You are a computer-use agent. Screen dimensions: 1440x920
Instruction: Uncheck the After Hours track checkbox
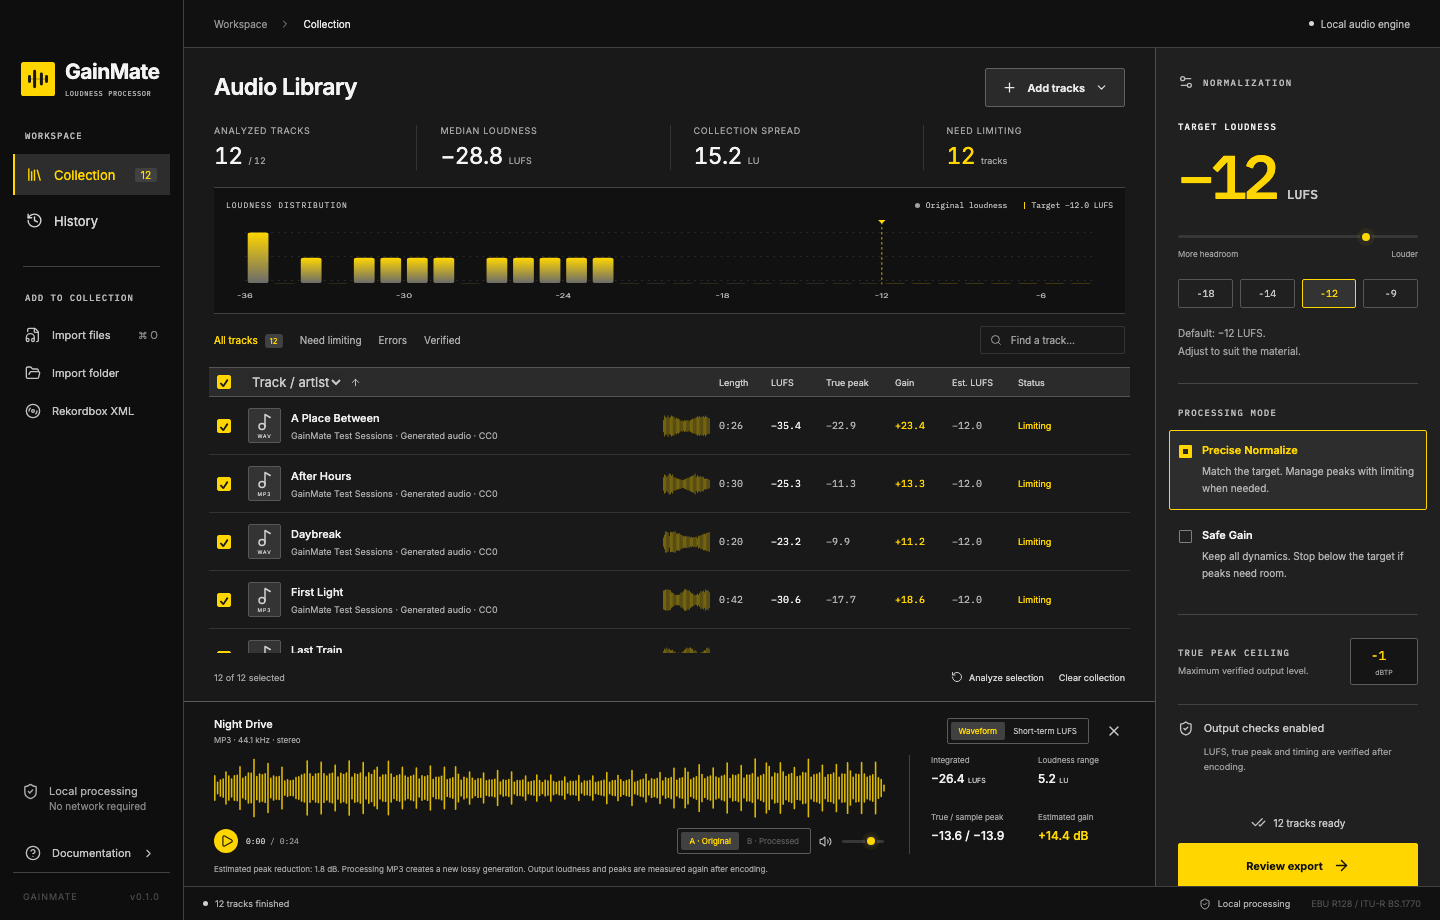point(224,484)
